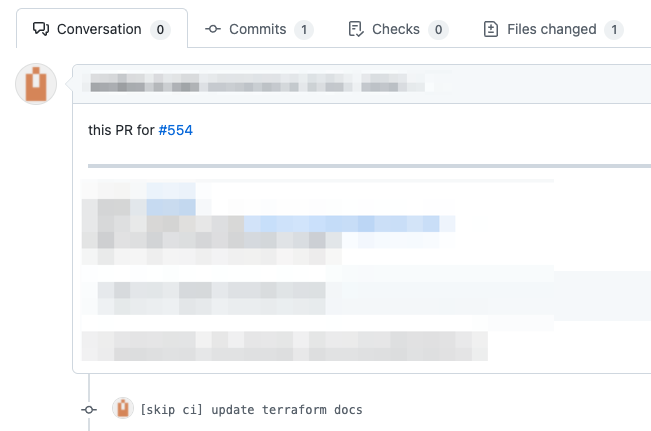Image resolution: width=651 pixels, height=431 pixels.
Task: Open the Files changed tab
Action: tap(553, 29)
